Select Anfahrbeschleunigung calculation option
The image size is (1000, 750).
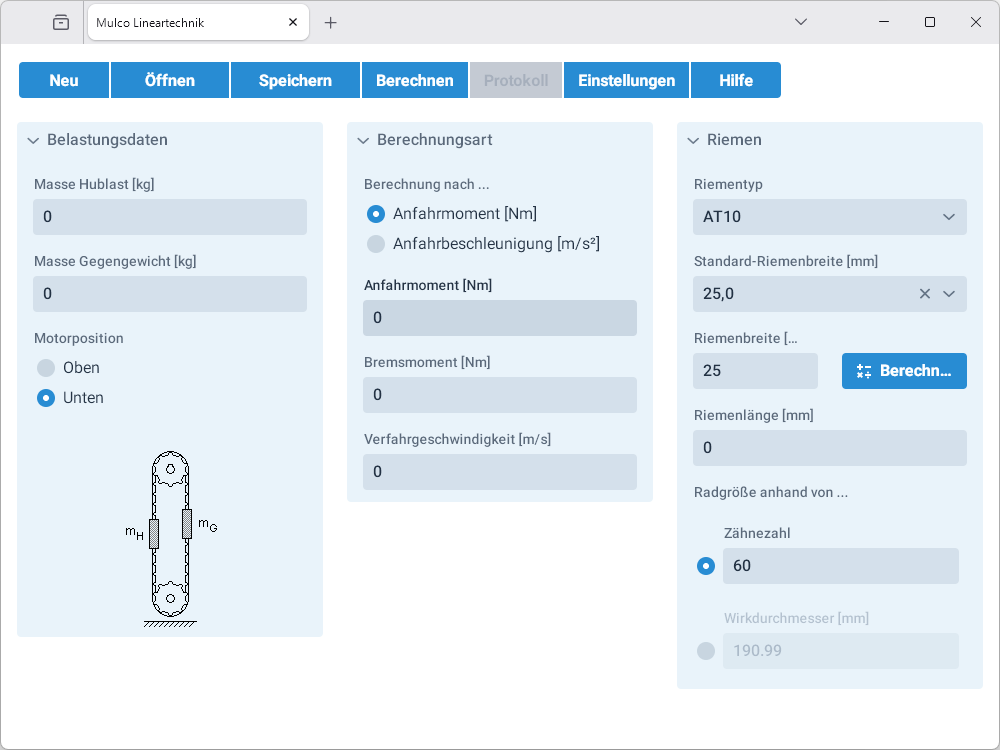(x=376, y=244)
